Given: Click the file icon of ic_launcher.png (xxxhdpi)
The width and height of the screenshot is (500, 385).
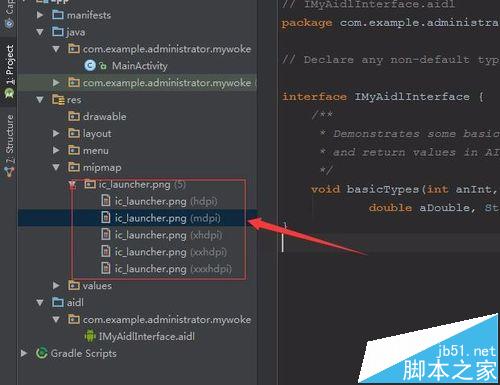Looking at the screenshot, I should pos(106,268).
